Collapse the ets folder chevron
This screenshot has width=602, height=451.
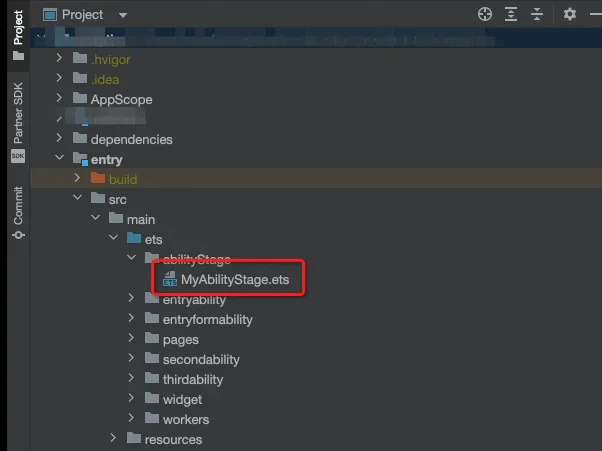point(114,237)
